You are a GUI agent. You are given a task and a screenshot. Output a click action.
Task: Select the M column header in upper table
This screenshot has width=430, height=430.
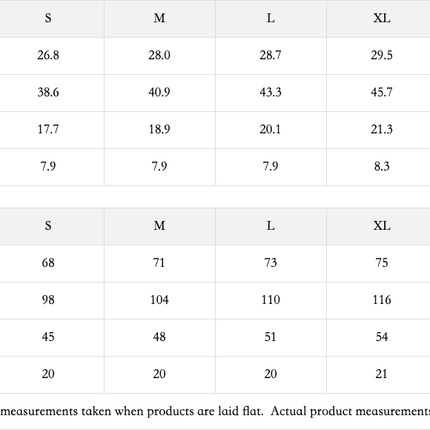point(160,18)
